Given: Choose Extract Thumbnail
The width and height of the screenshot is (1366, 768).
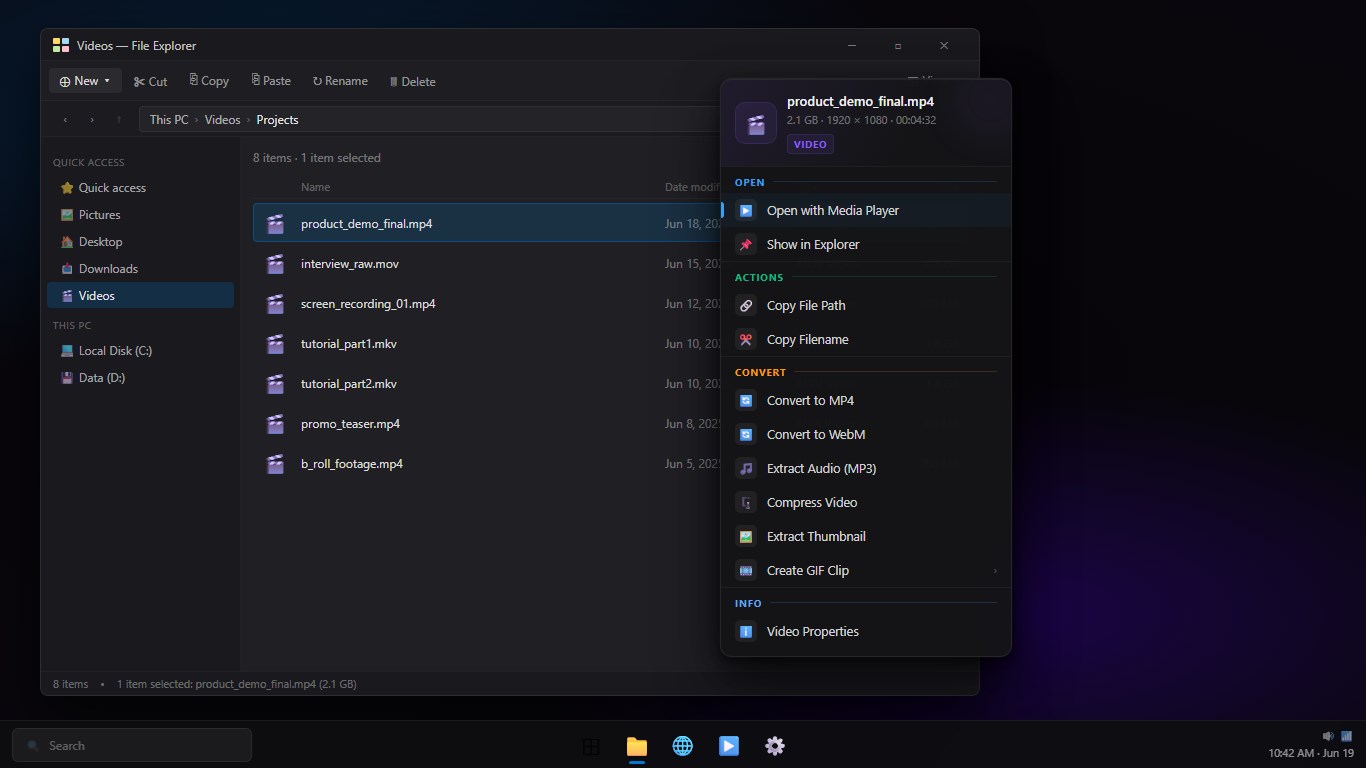Looking at the screenshot, I should point(866,536).
